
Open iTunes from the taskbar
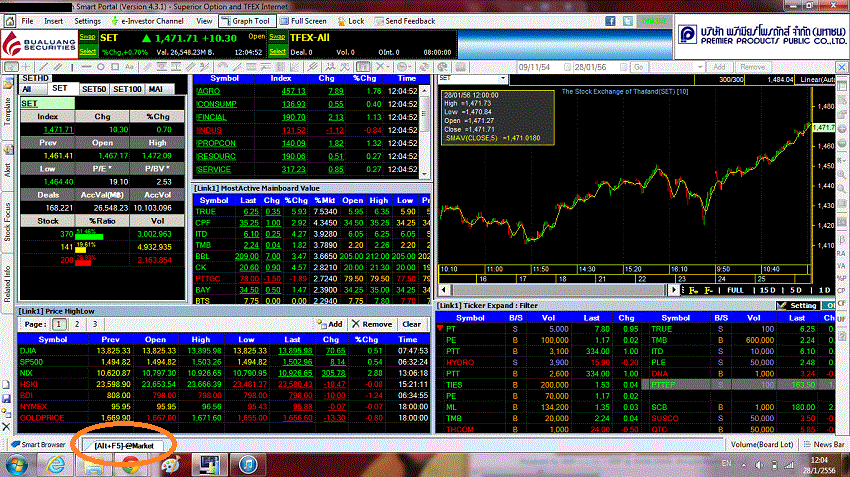[248, 465]
